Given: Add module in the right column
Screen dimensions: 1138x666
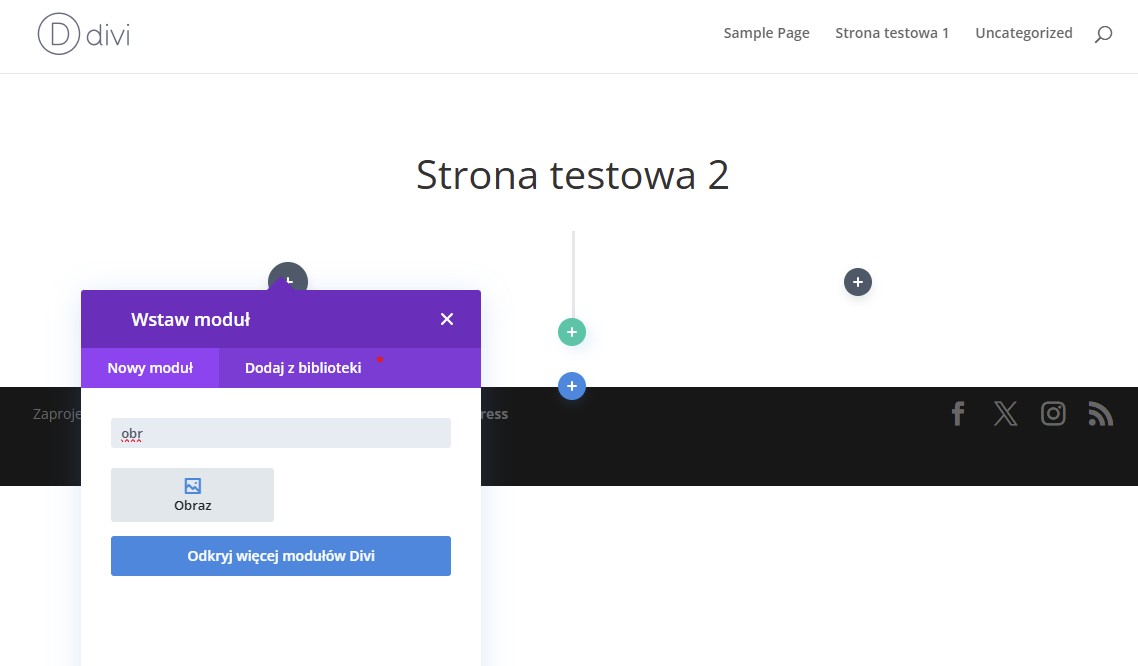Looking at the screenshot, I should [x=858, y=282].
